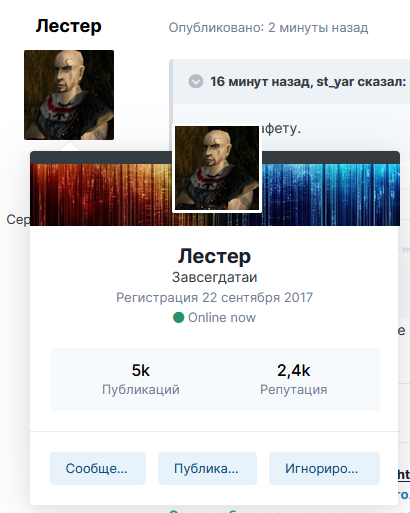Viewport: 410px width, 513px height.
Task: Open Лестер's avatar beside the post
Action: [x=69, y=95]
